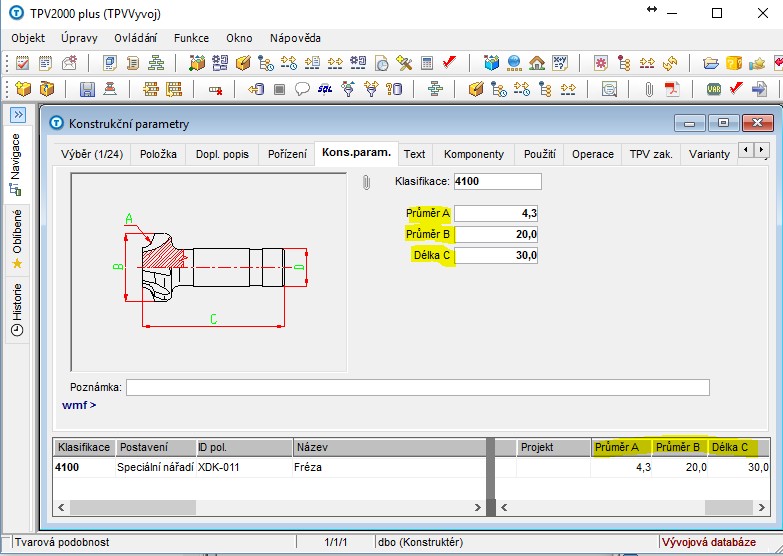
Task: Open the Oblíbené favorites side panel
Action: pos(17,239)
